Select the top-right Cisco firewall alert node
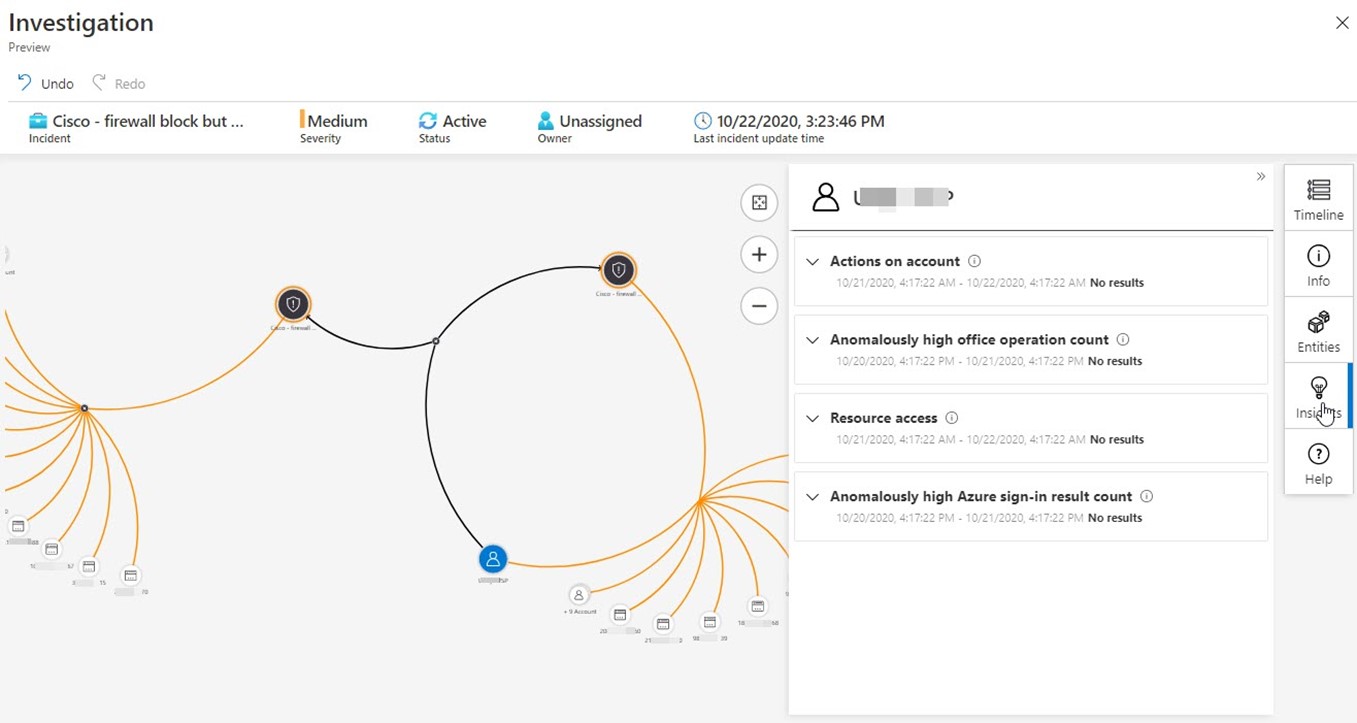 coord(618,270)
